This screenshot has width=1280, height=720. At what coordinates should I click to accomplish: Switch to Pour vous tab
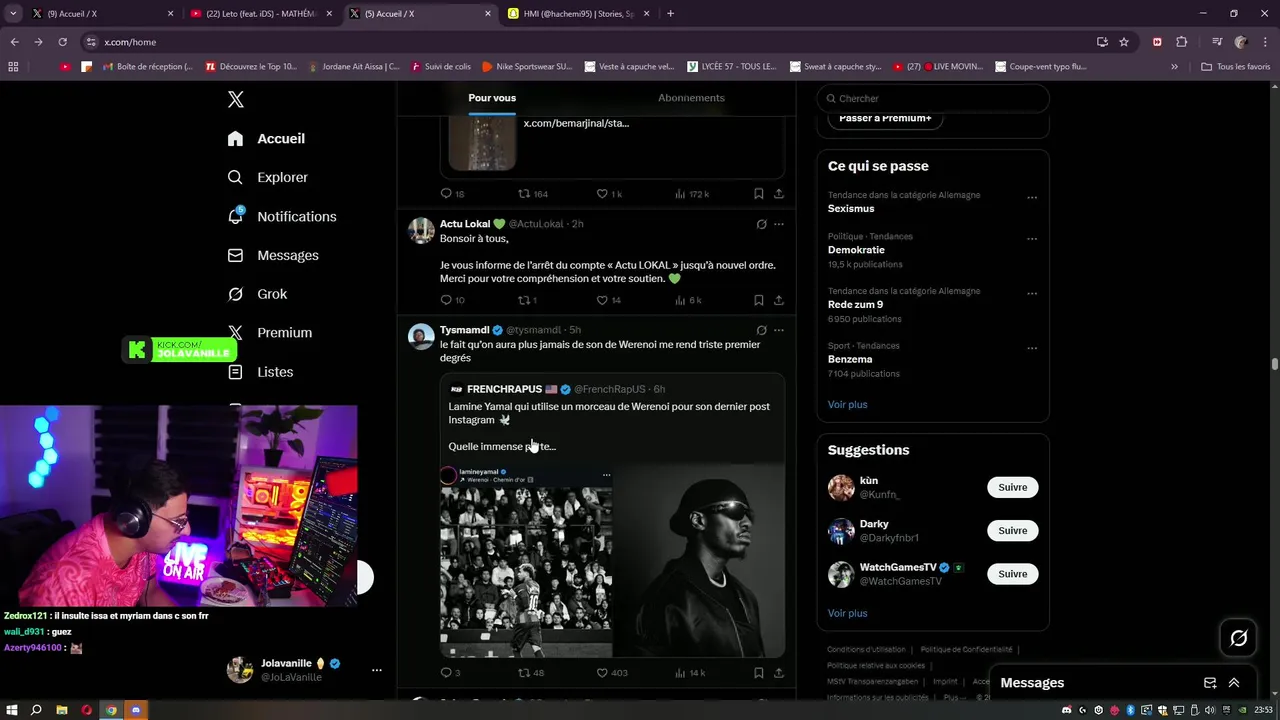(492, 98)
